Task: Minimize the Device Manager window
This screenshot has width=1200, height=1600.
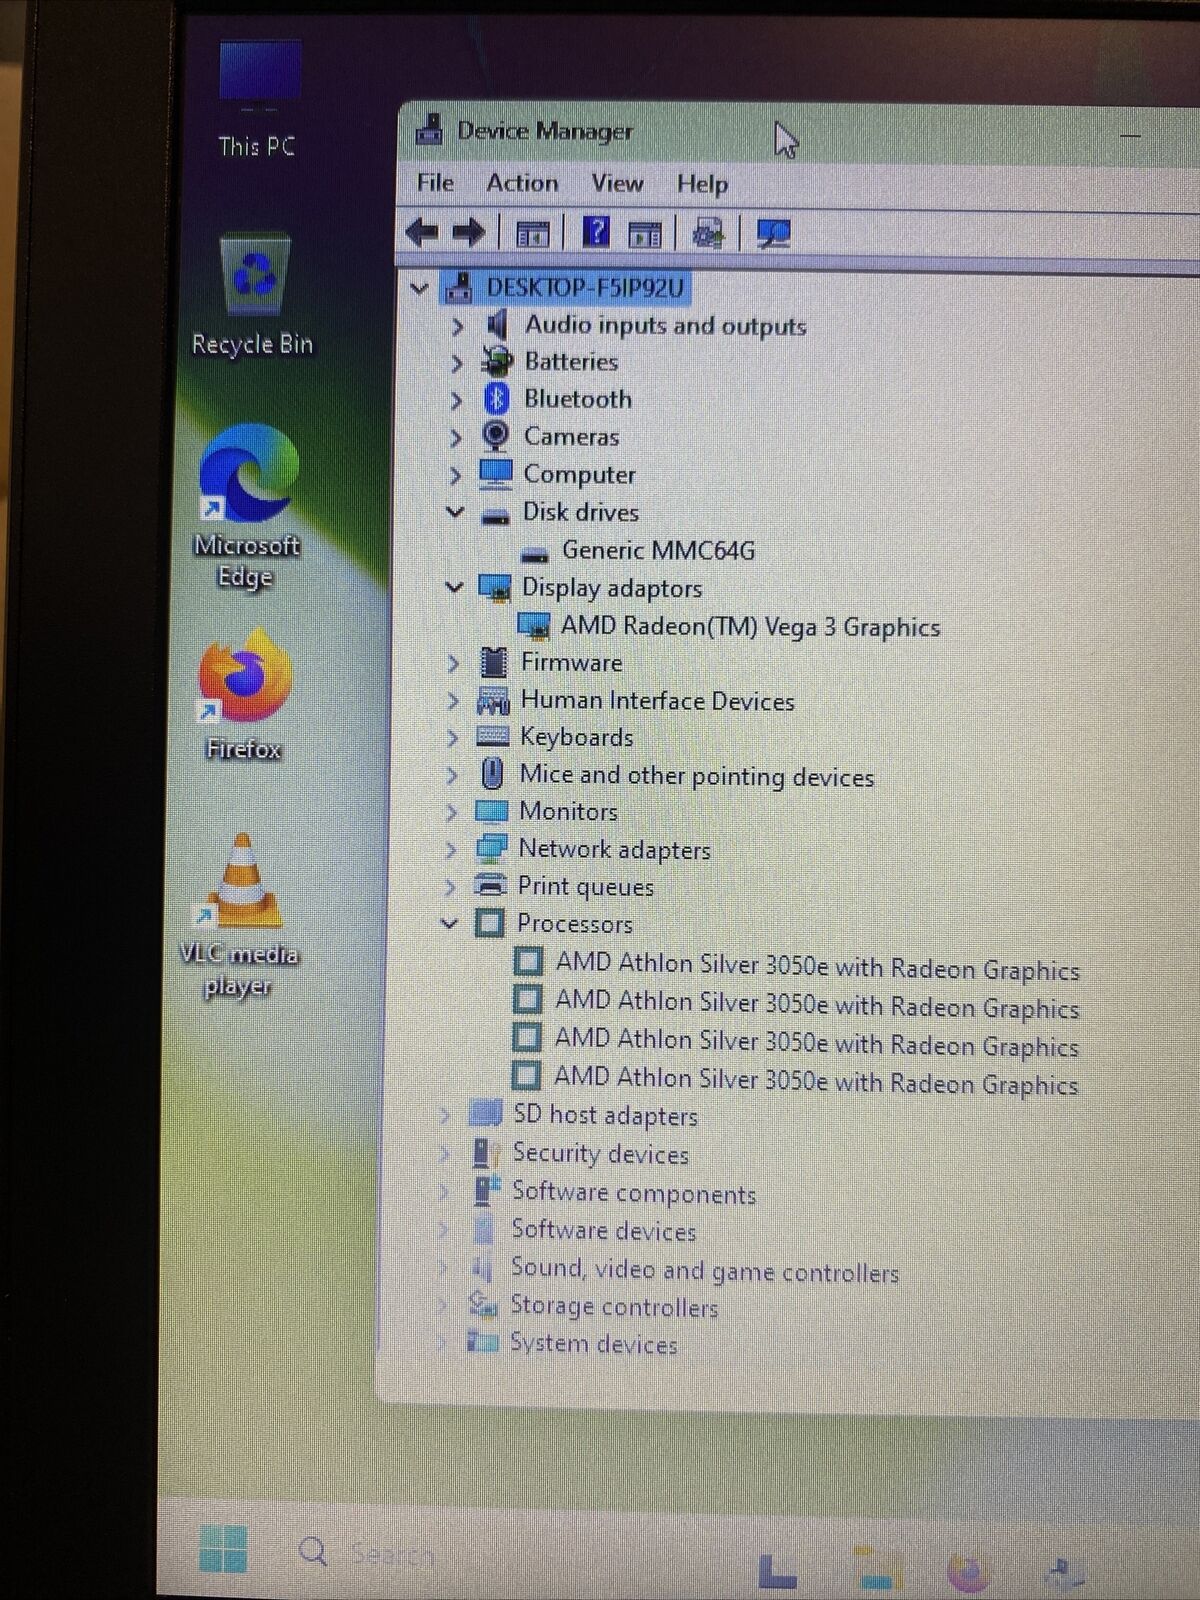Action: tap(1132, 134)
